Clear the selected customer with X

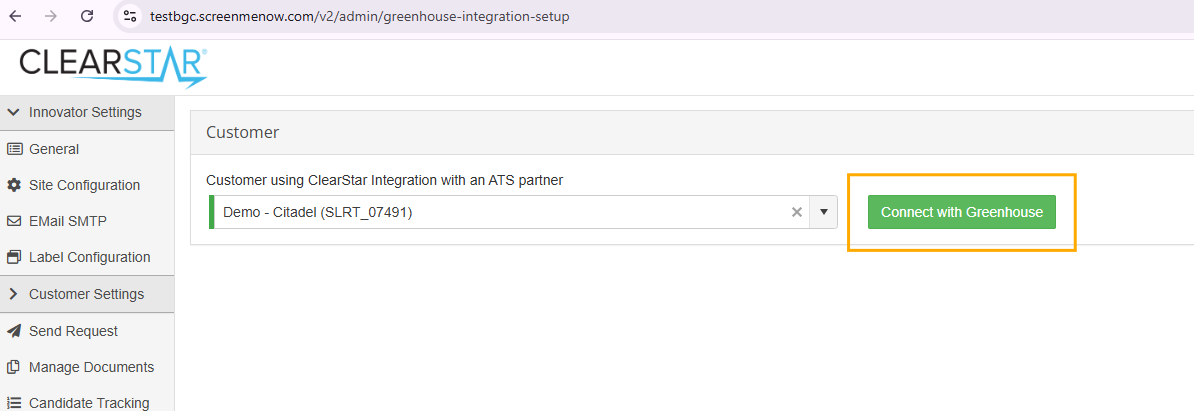[x=797, y=212]
